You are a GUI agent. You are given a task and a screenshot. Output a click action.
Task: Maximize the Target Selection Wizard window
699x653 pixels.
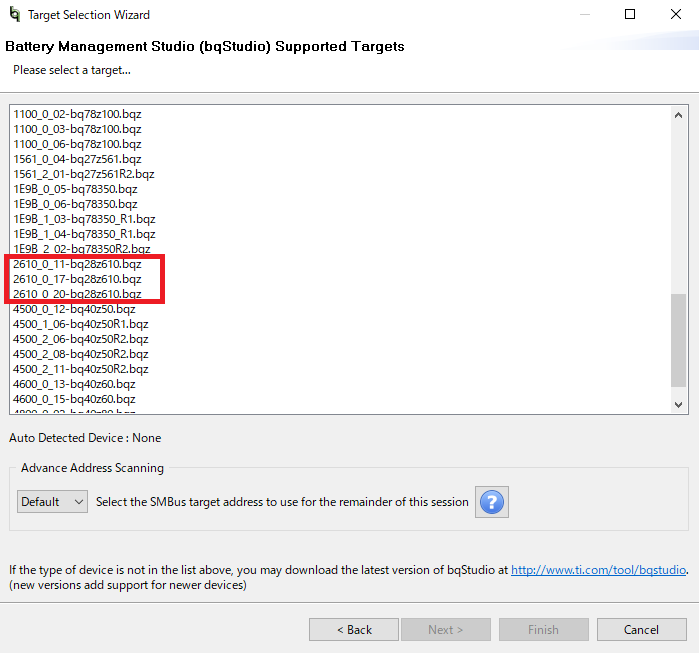point(630,14)
